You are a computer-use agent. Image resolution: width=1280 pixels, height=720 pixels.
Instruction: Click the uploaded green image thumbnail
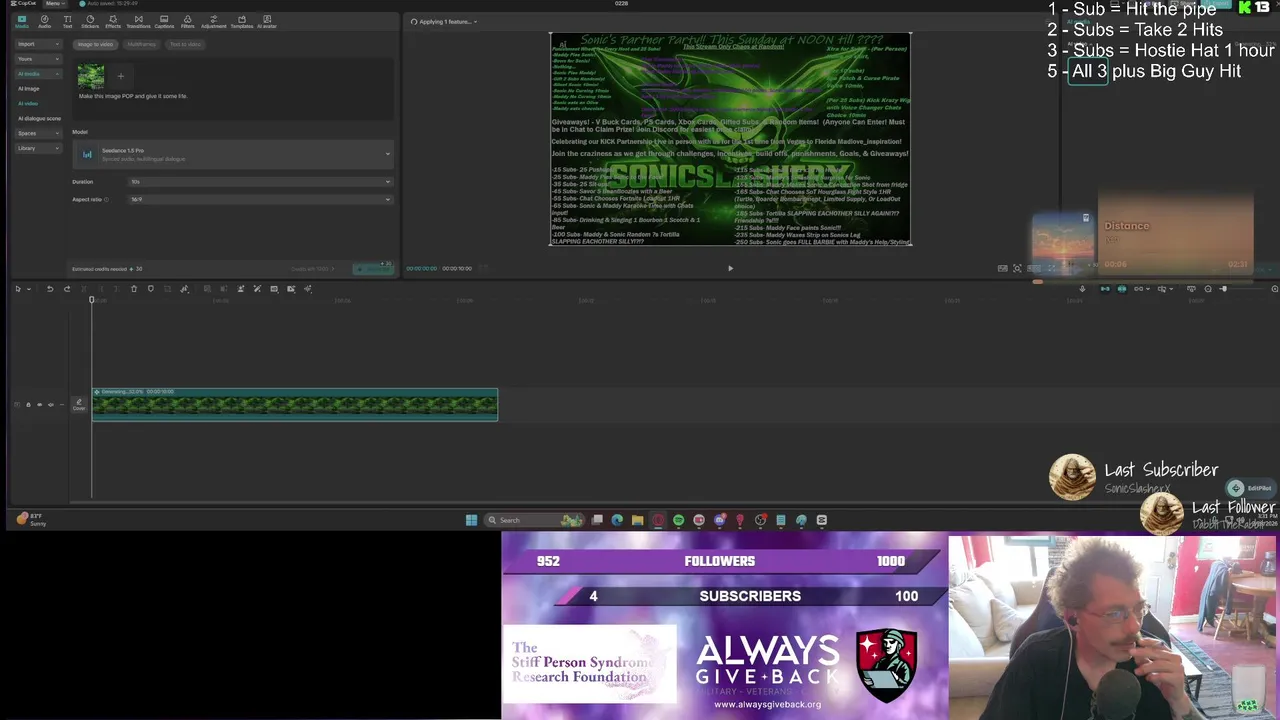coord(91,76)
